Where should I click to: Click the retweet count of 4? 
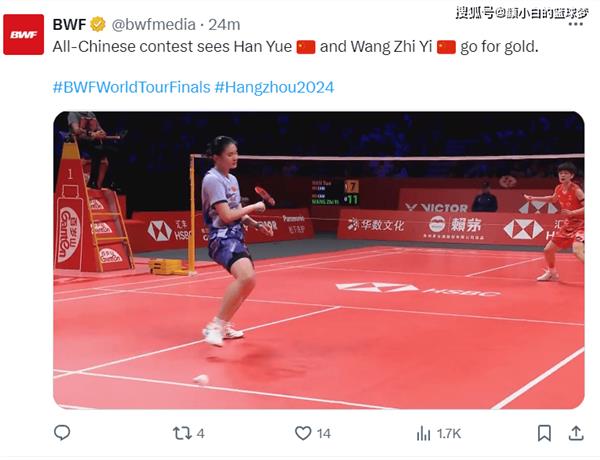201,434
